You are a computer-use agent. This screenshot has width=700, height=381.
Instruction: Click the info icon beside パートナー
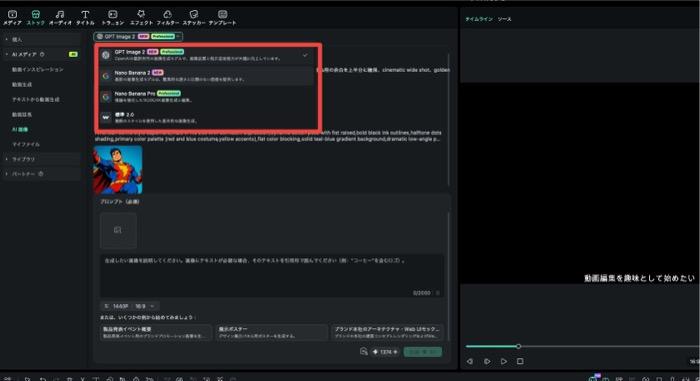pyautogui.click(x=41, y=174)
